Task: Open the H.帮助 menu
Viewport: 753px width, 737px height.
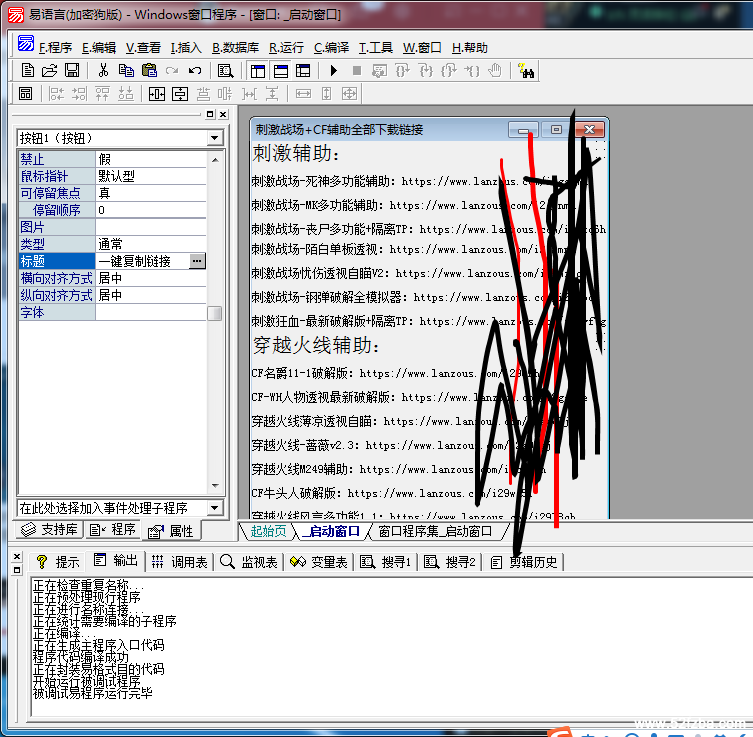Action: [x=470, y=48]
